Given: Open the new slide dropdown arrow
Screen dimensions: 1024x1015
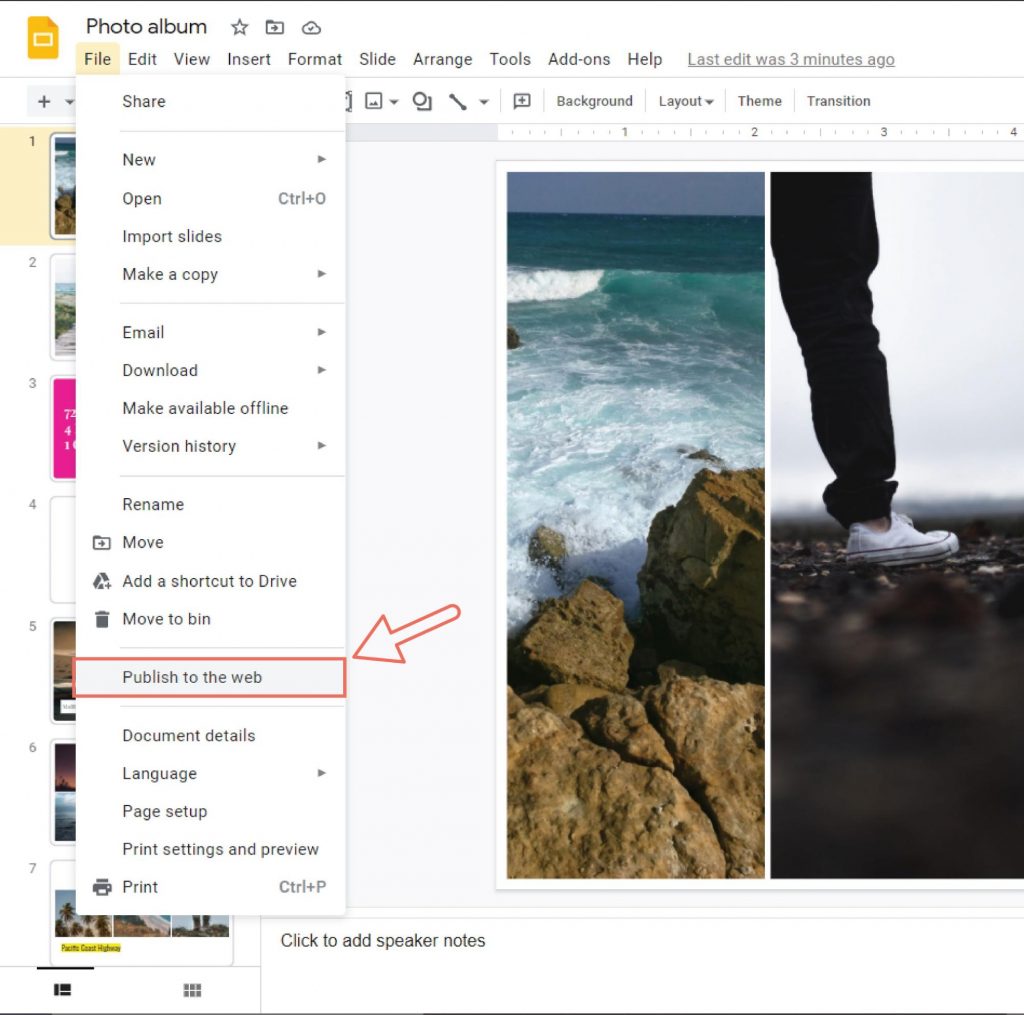Looking at the screenshot, I should click(x=69, y=102).
